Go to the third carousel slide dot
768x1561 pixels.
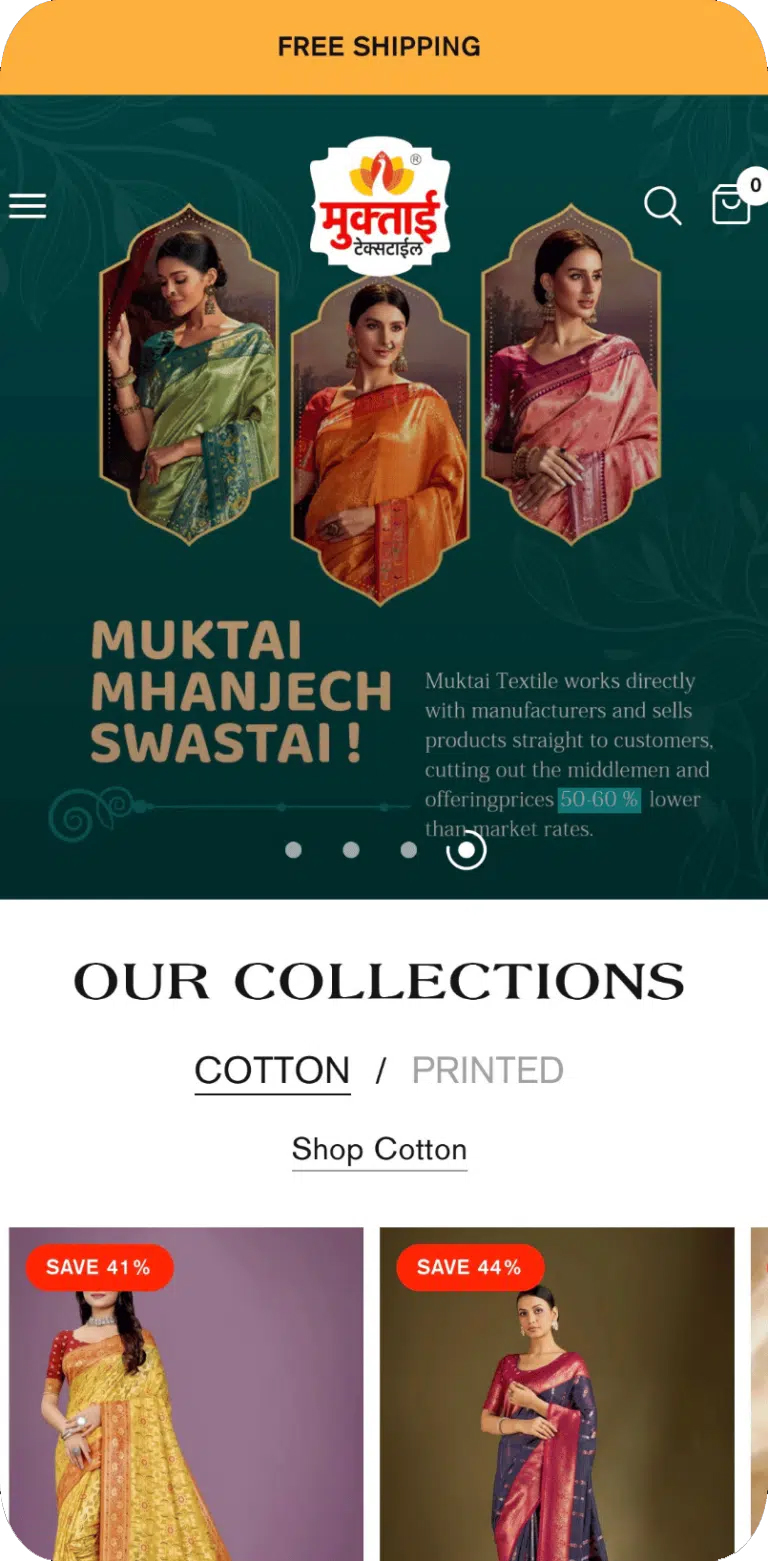pyautogui.click(x=408, y=850)
